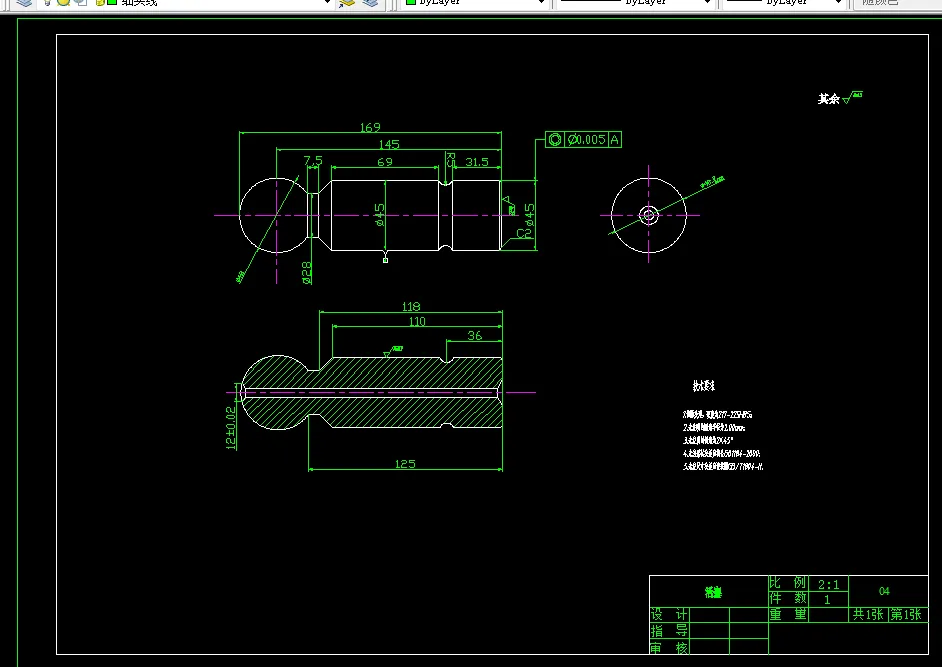
Task: Click the grip square below the ø45 dimension
Action: (x=386, y=260)
